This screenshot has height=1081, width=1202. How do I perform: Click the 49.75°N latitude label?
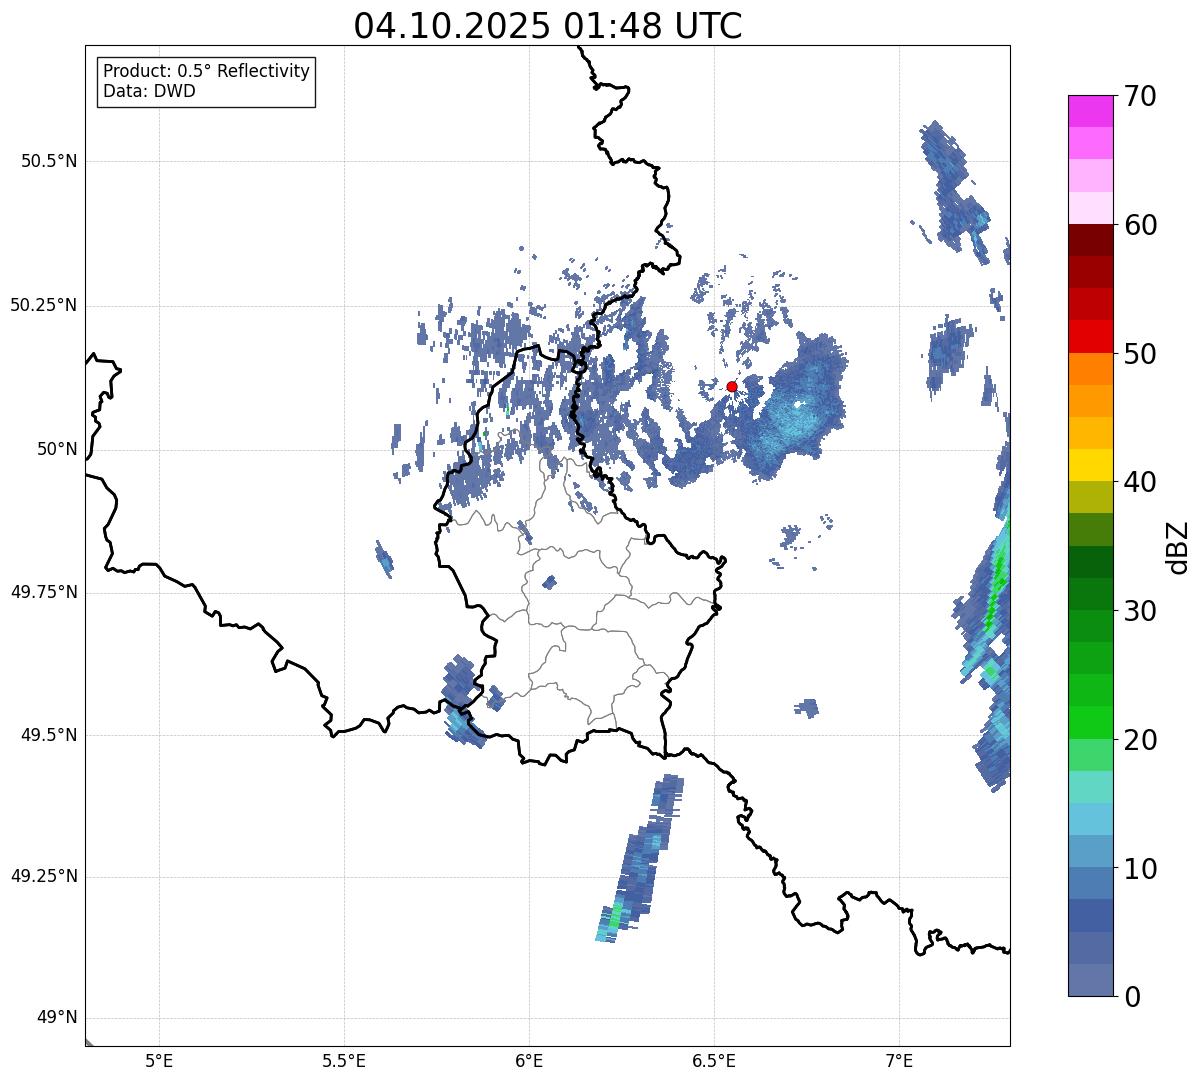44,592
